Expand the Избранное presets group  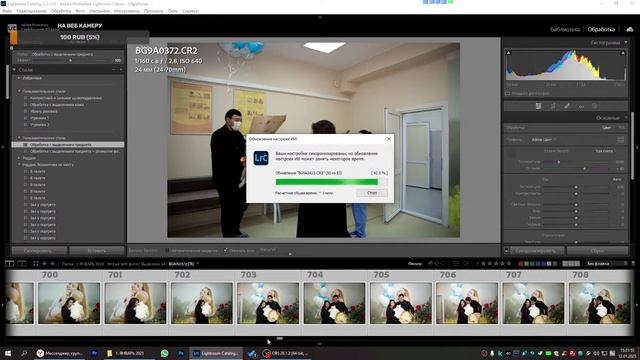pyautogui.click(x=19, y=78)
